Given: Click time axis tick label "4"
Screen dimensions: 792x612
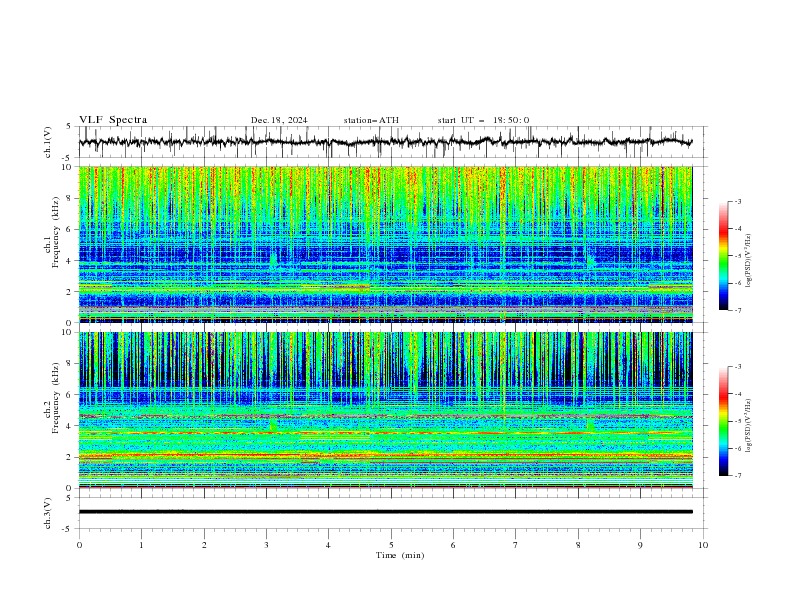Looking at the screenshot, I should [x=328, y=545].
